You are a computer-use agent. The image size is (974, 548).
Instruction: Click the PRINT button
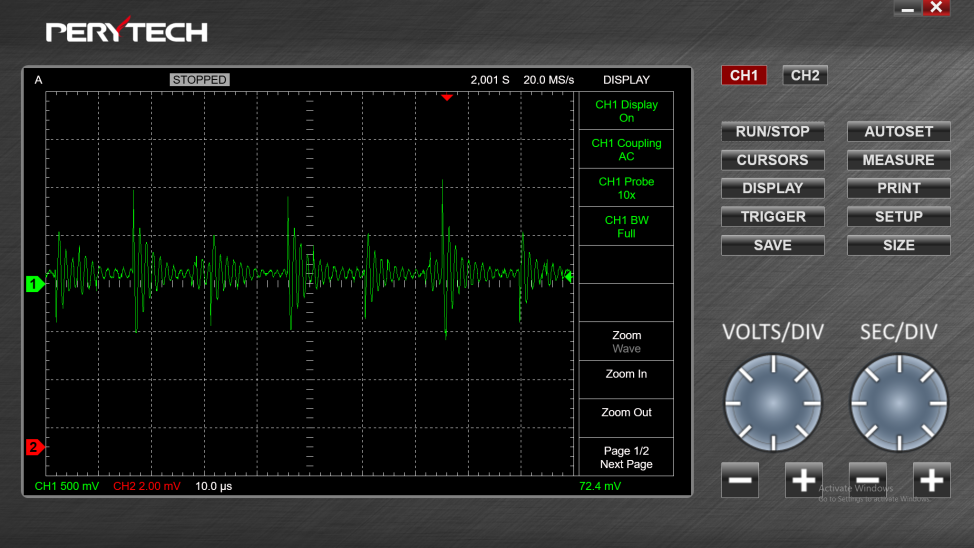coord(898,188)
